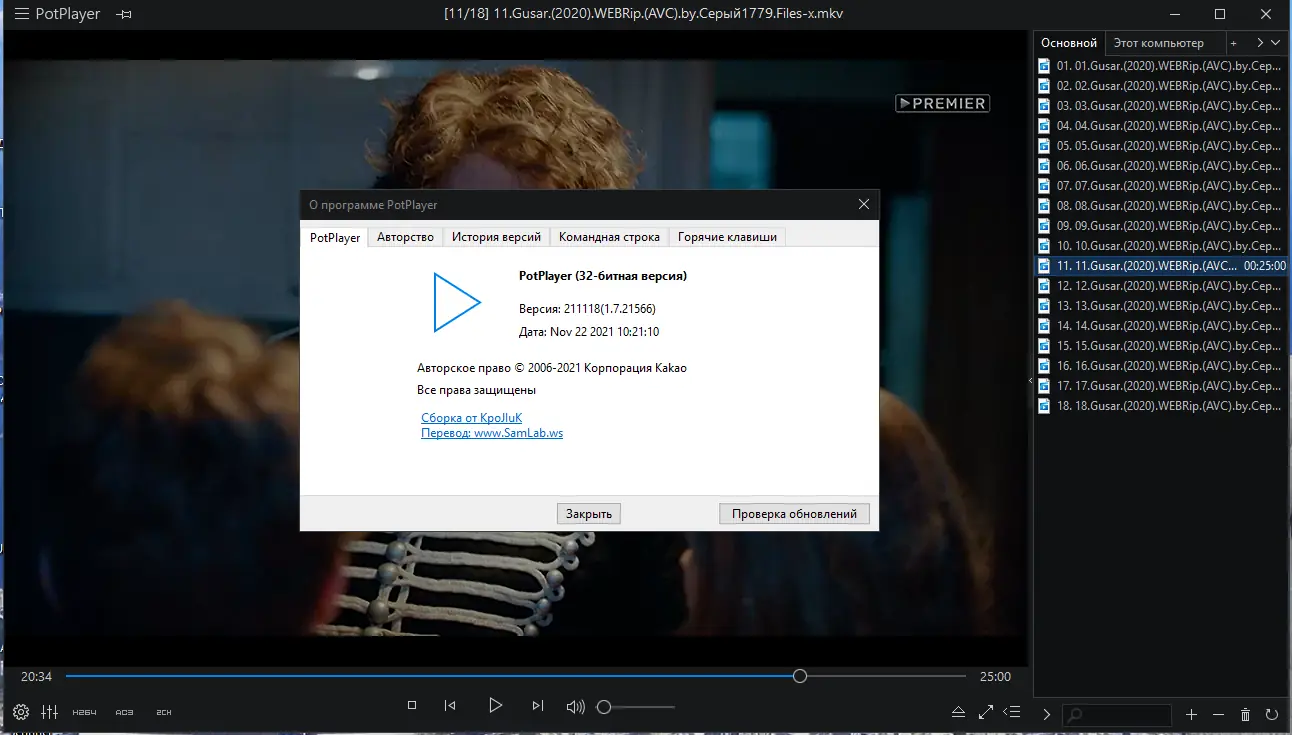Collapse the playlist with the left-edge arrow
The image size is (1292, 735).
[x=1029, y=380]
